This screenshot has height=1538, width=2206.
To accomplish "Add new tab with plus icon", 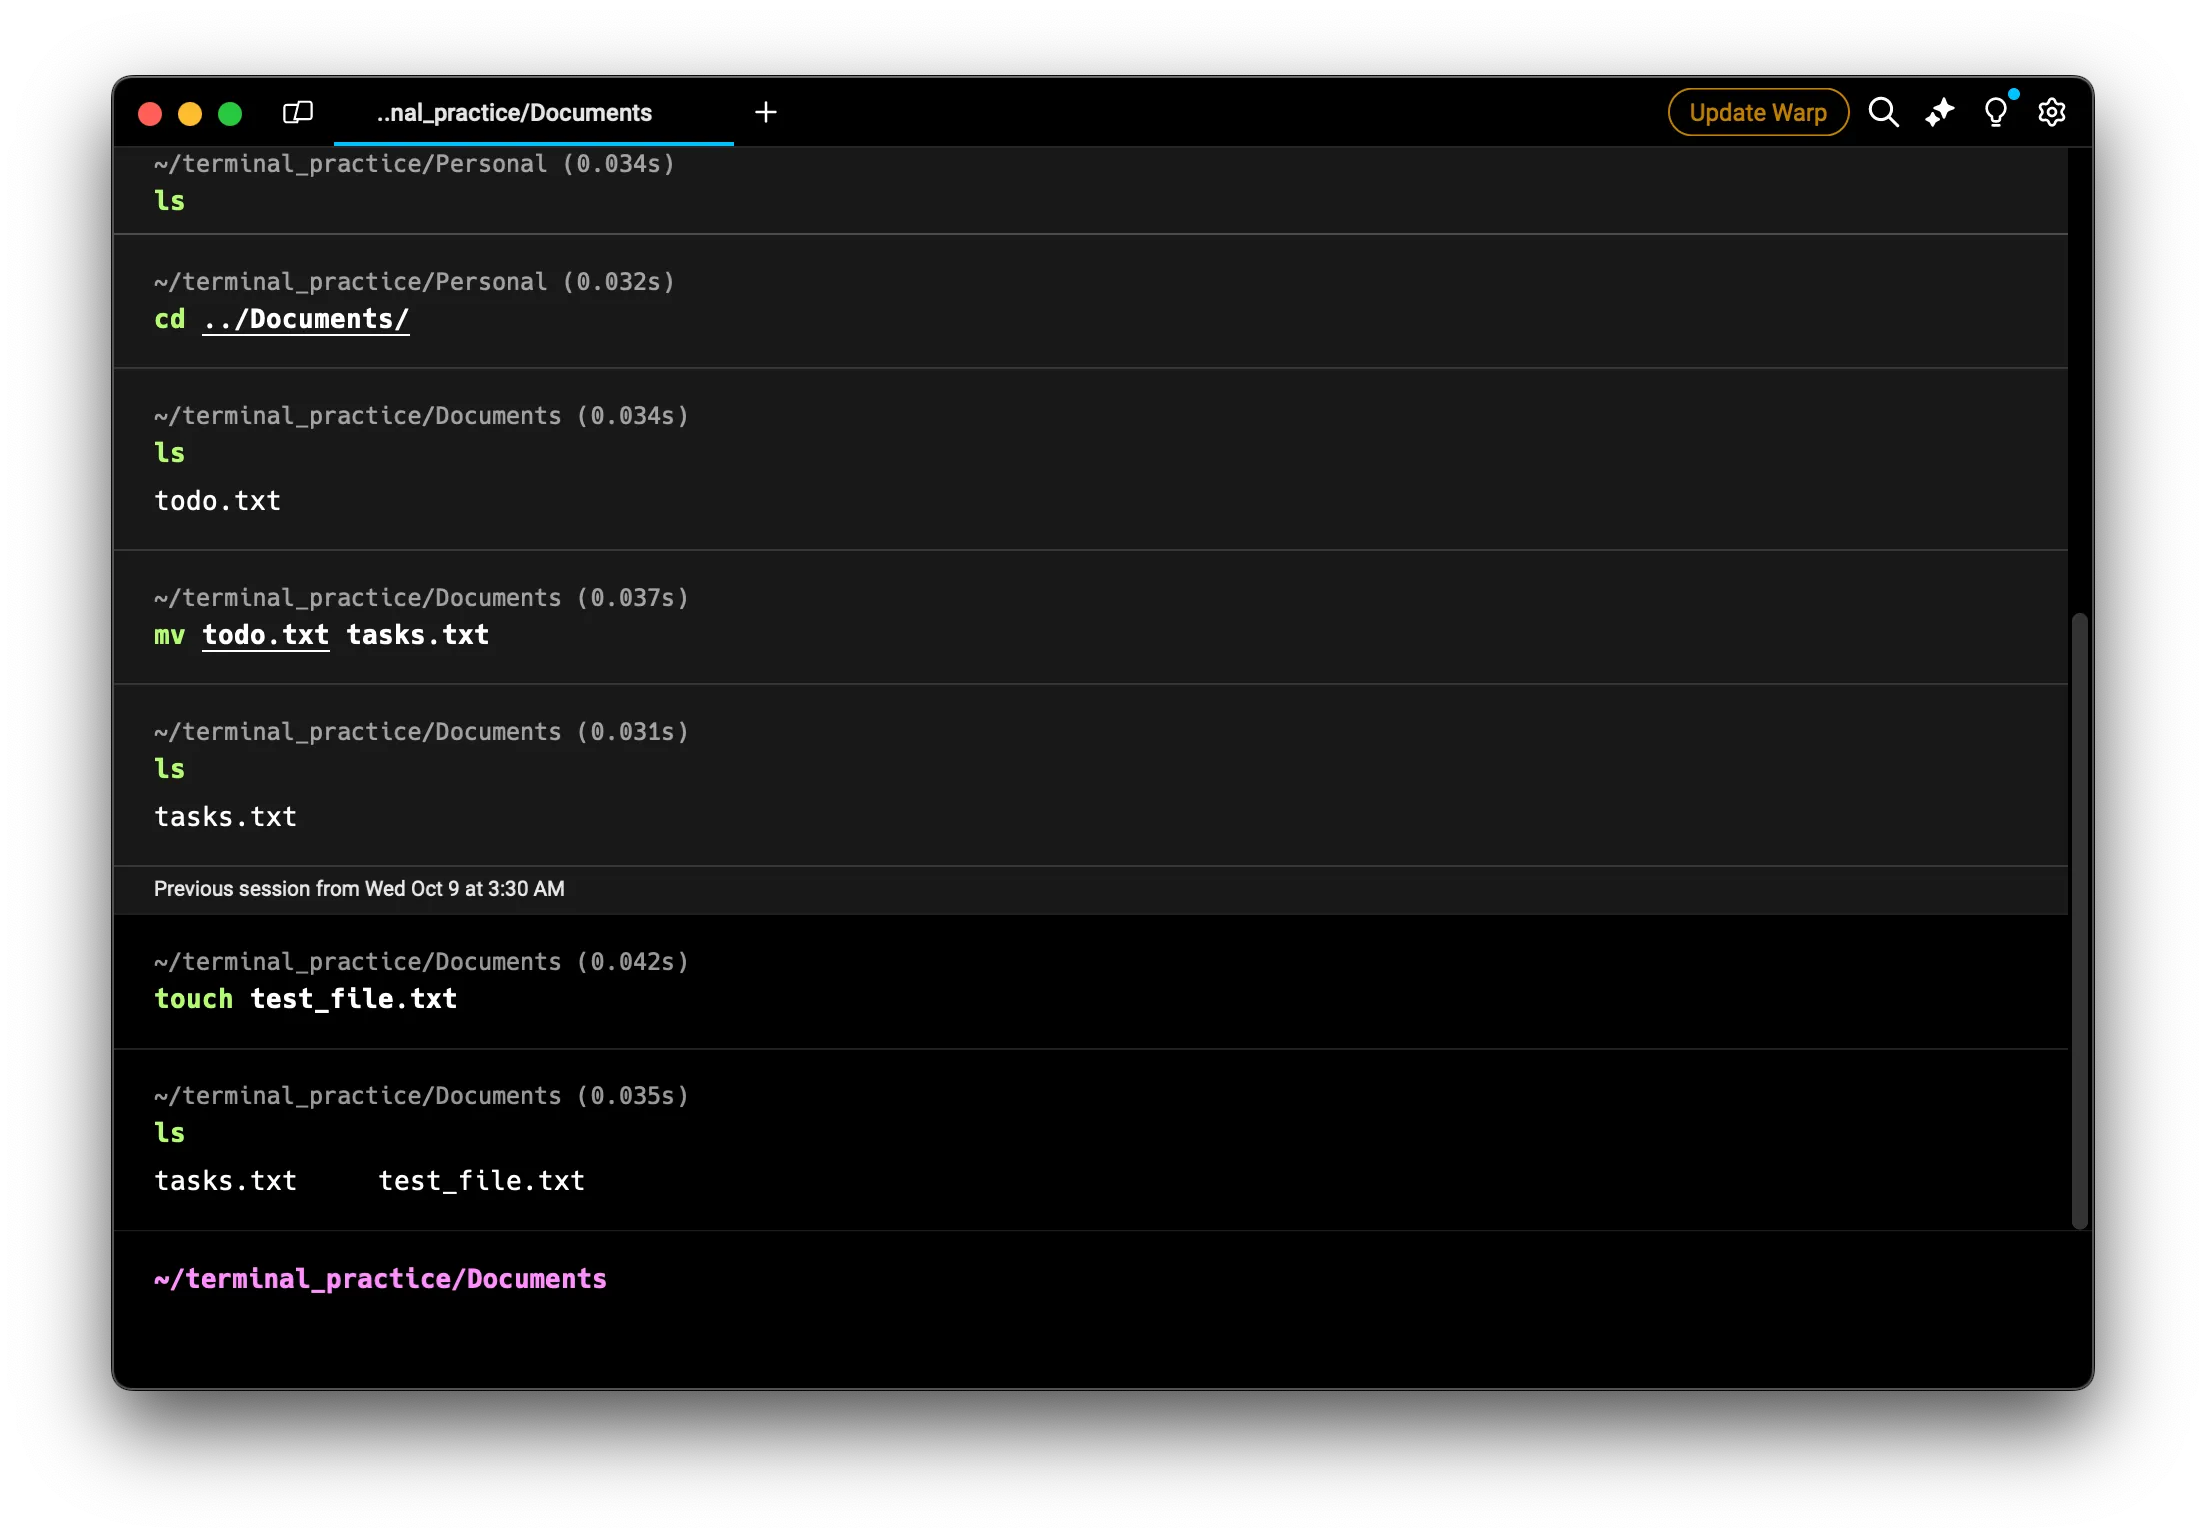I will coord(765,112).
